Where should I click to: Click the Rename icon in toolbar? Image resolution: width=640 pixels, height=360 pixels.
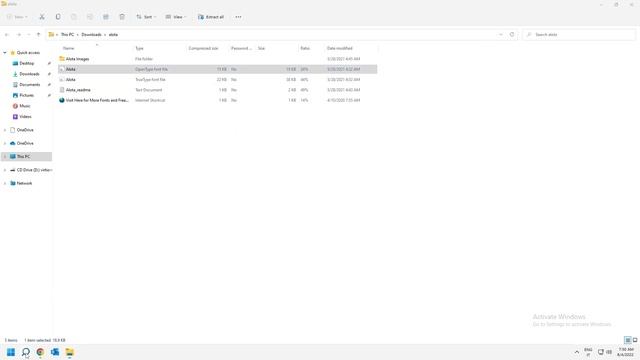pos(90,17)
